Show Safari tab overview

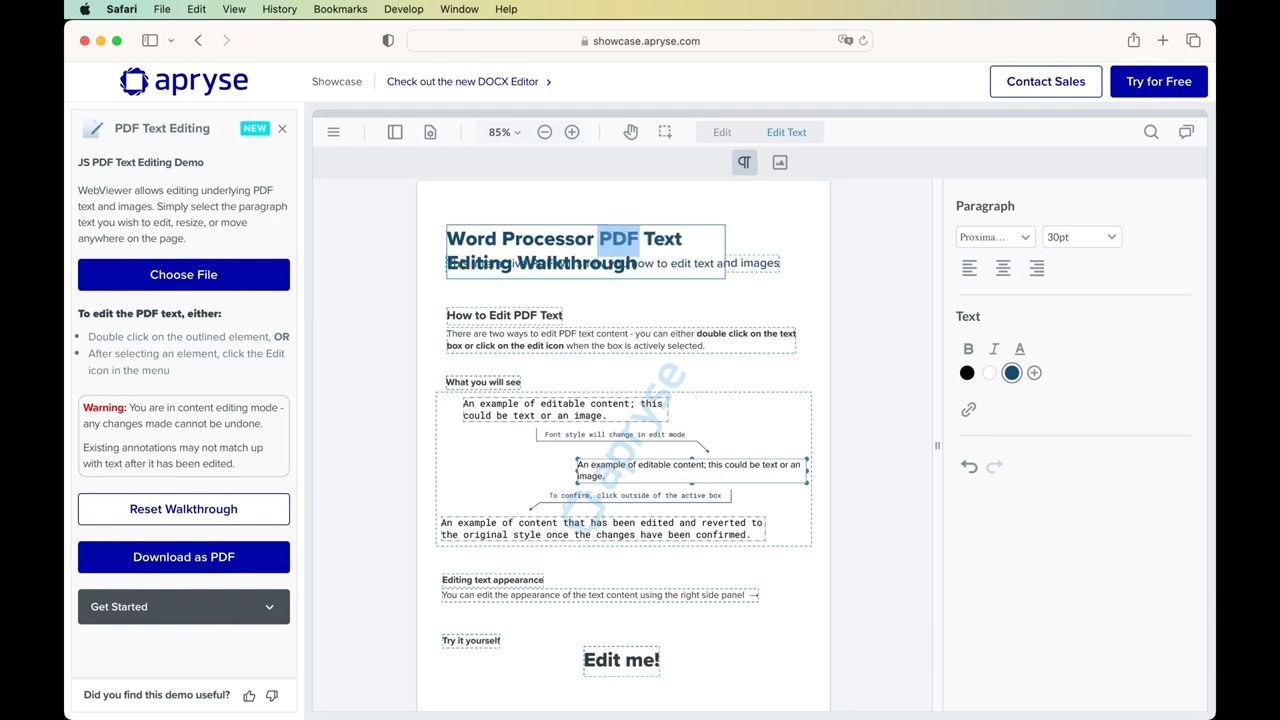click(x=1193, y=40)
